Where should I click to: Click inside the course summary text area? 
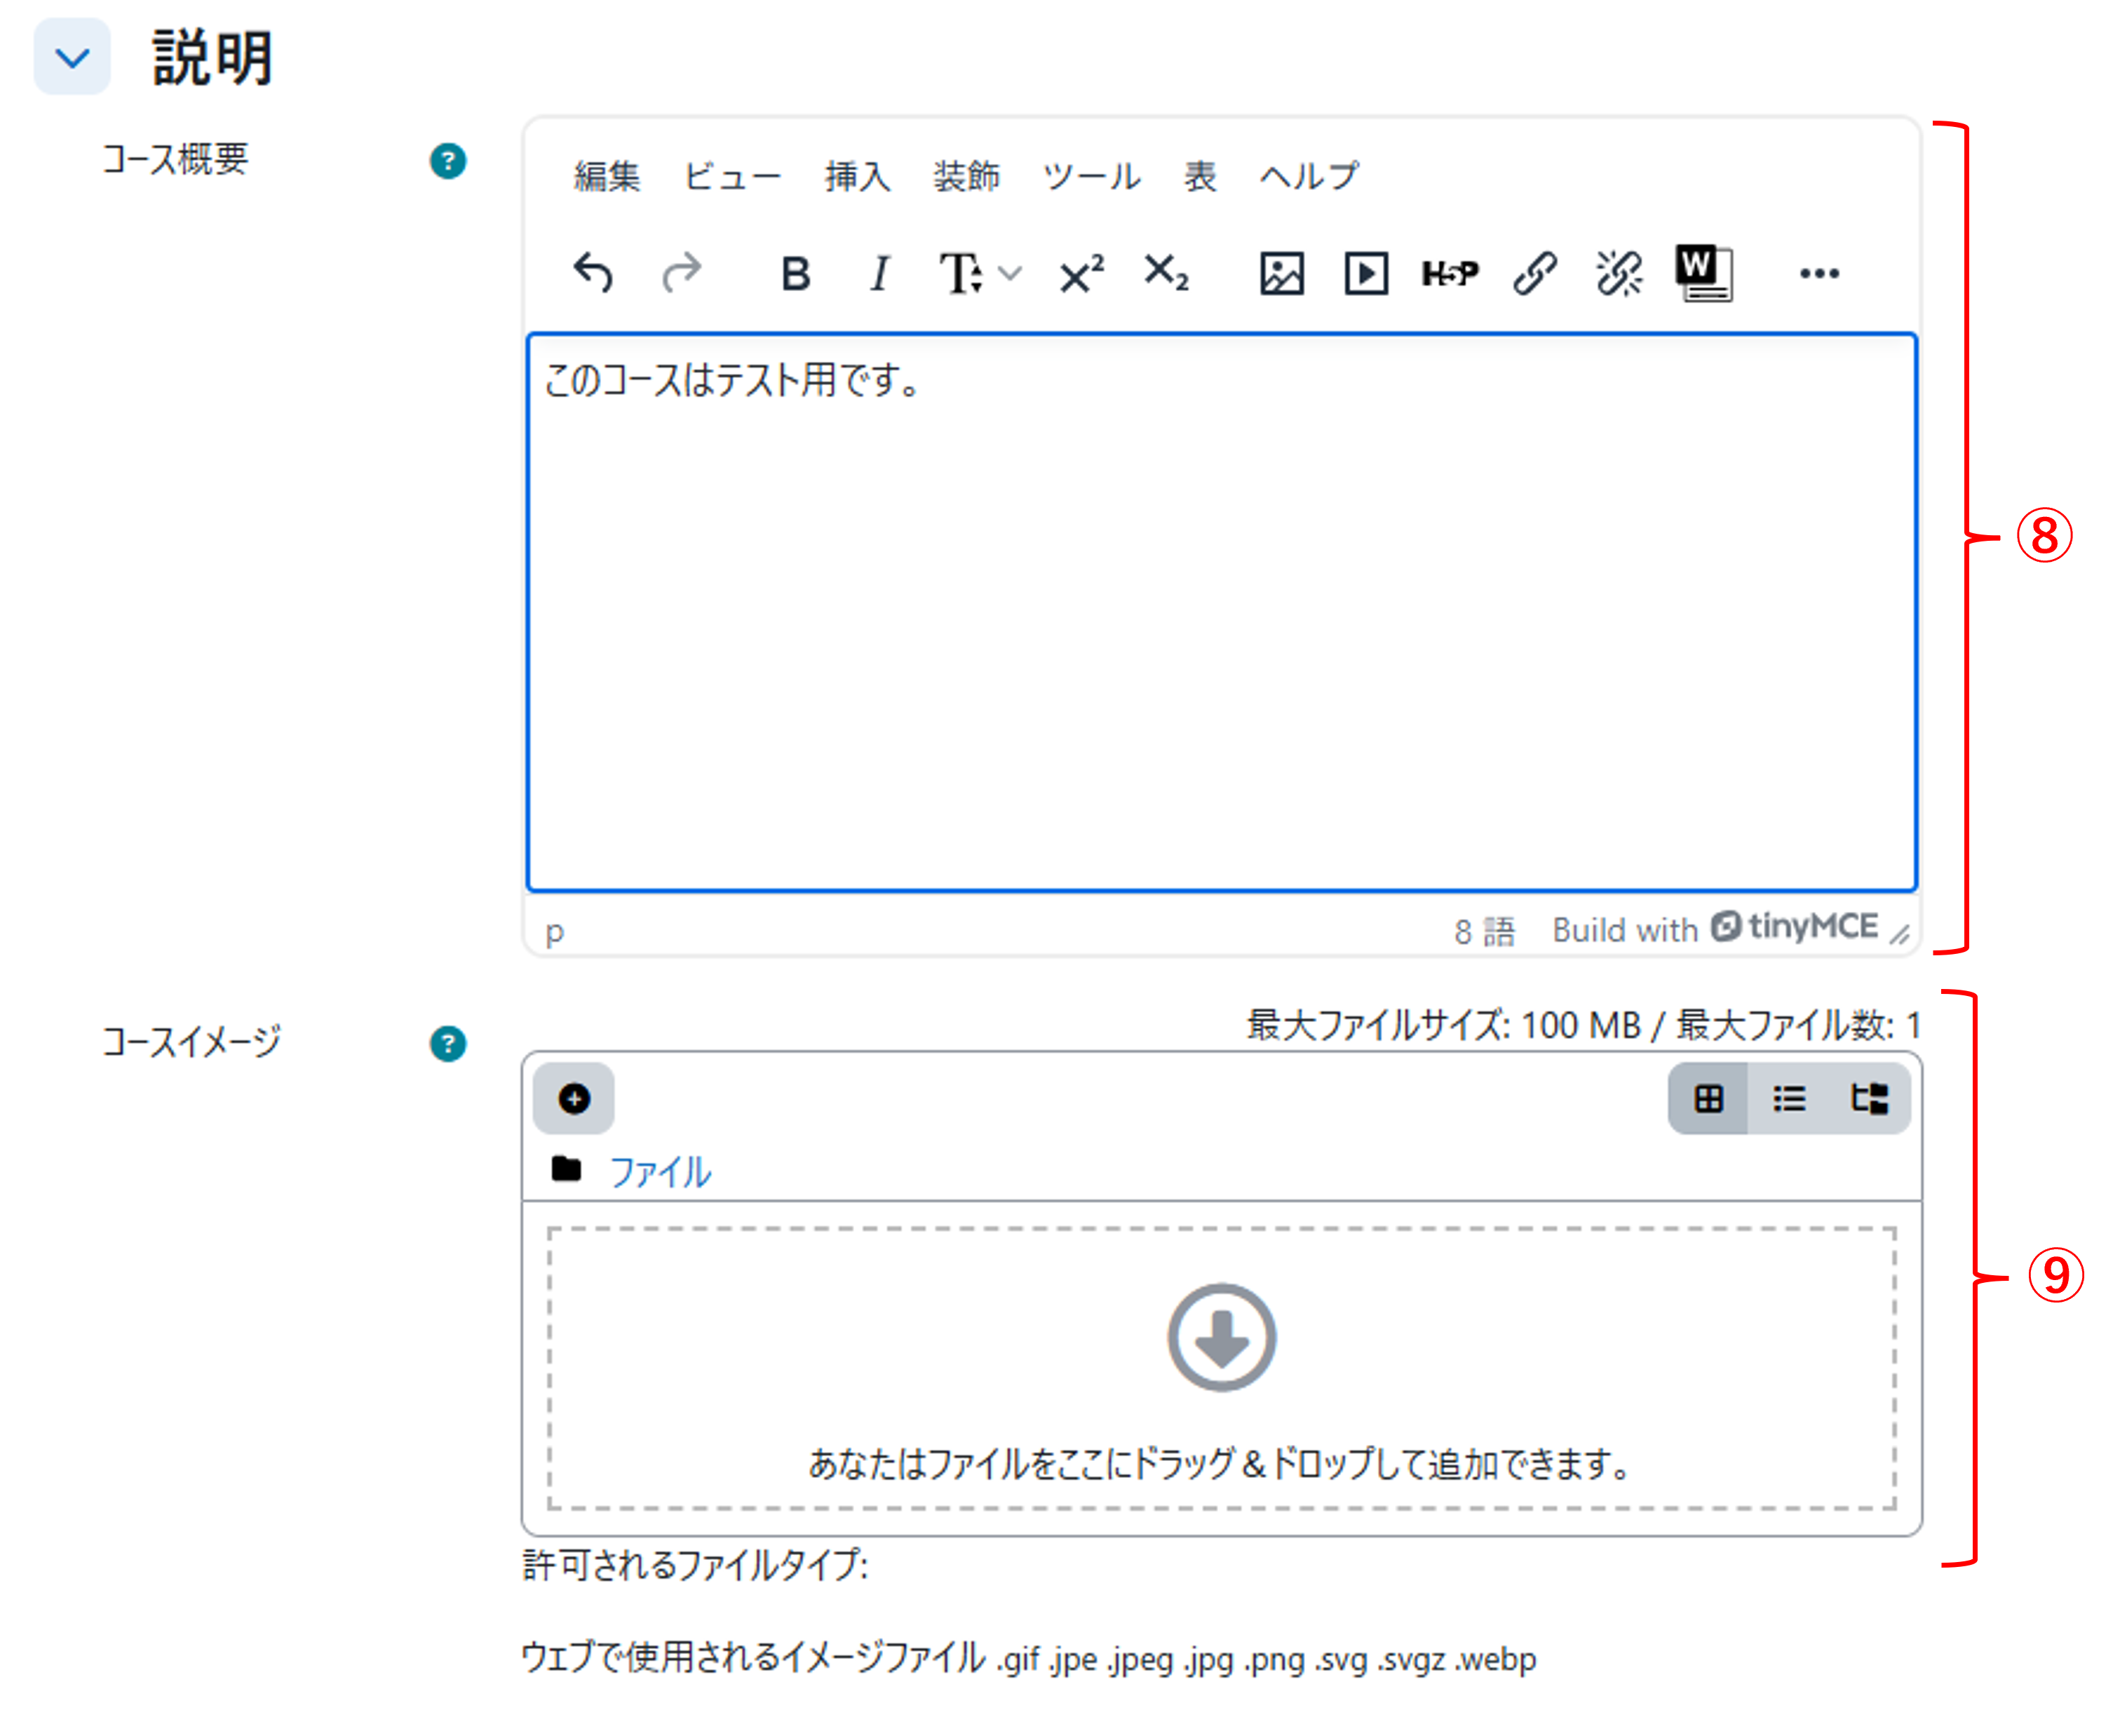(x=1221, y=612)
